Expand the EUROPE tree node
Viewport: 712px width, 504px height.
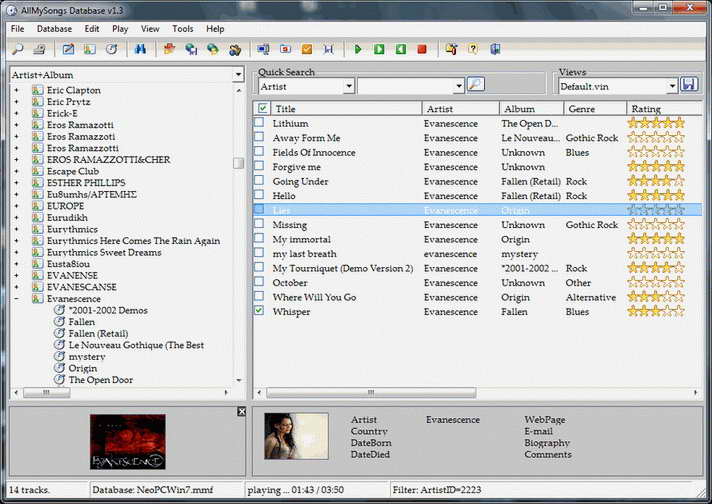pyautogui.click(x=17, y=206)
